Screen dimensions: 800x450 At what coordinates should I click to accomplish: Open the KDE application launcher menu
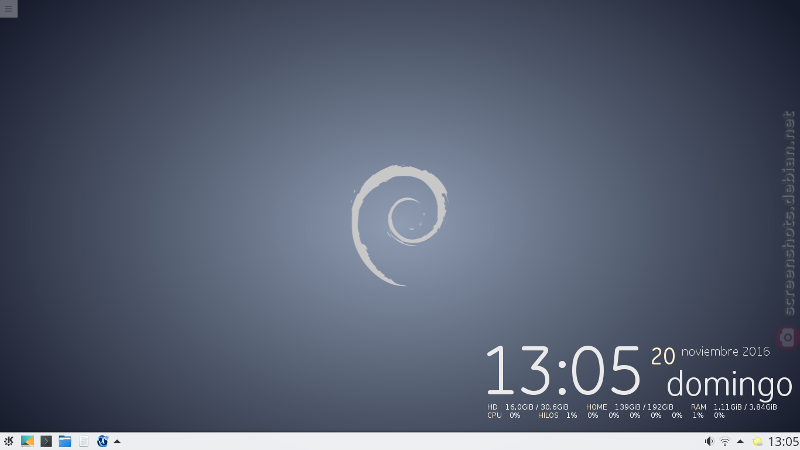pos(9,441)
